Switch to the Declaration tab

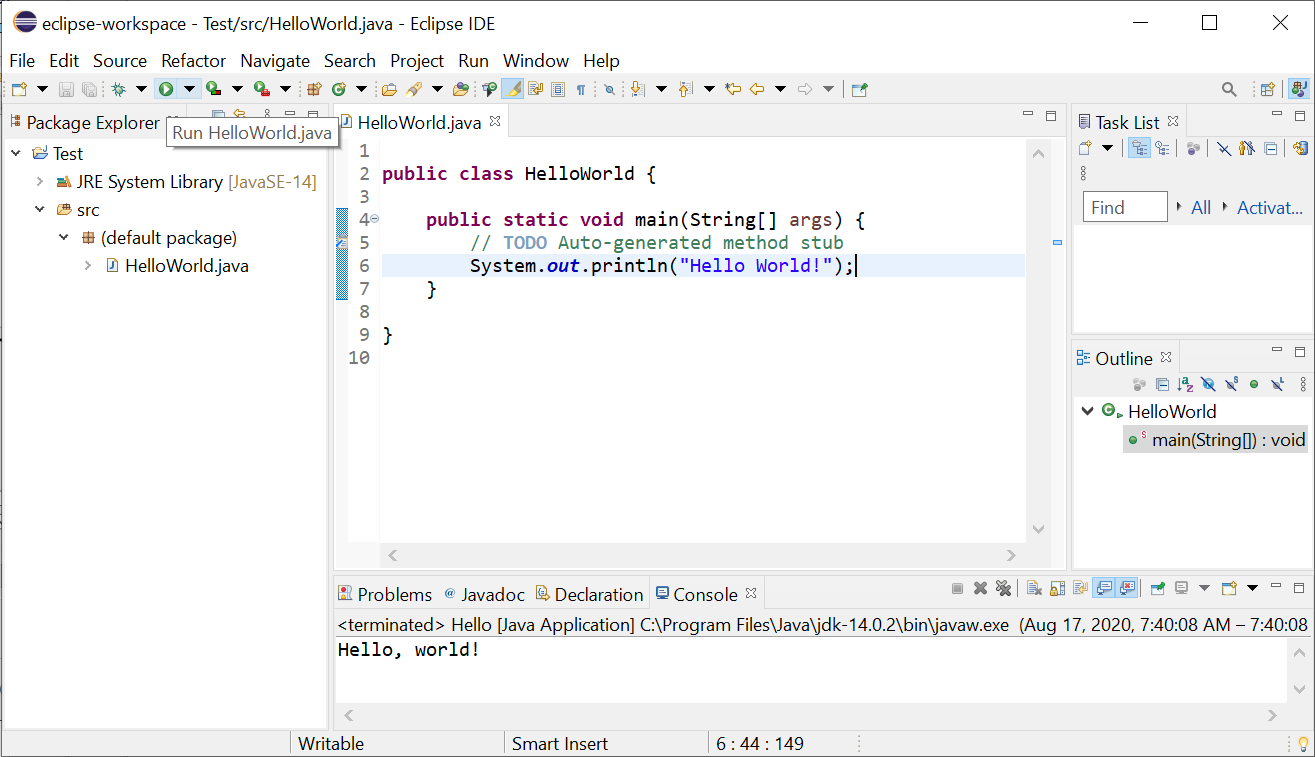[x=590, y=594]
